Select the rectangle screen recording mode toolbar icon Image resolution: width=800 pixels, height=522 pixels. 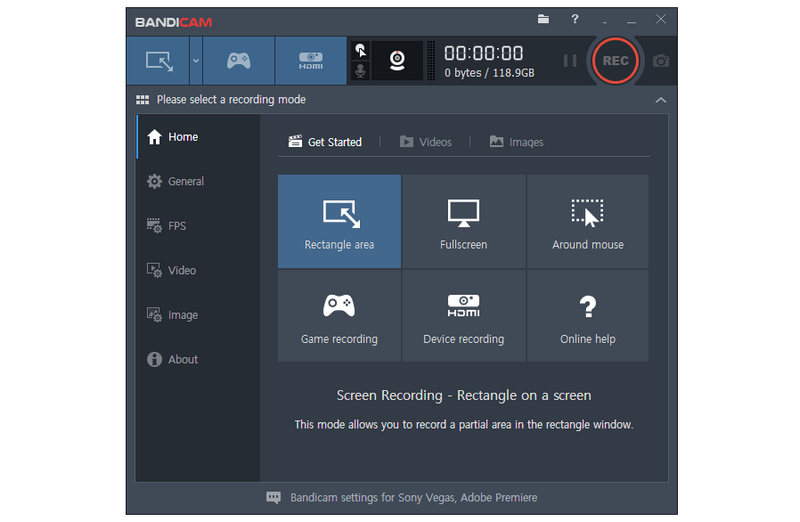click(x=158, y=61)
